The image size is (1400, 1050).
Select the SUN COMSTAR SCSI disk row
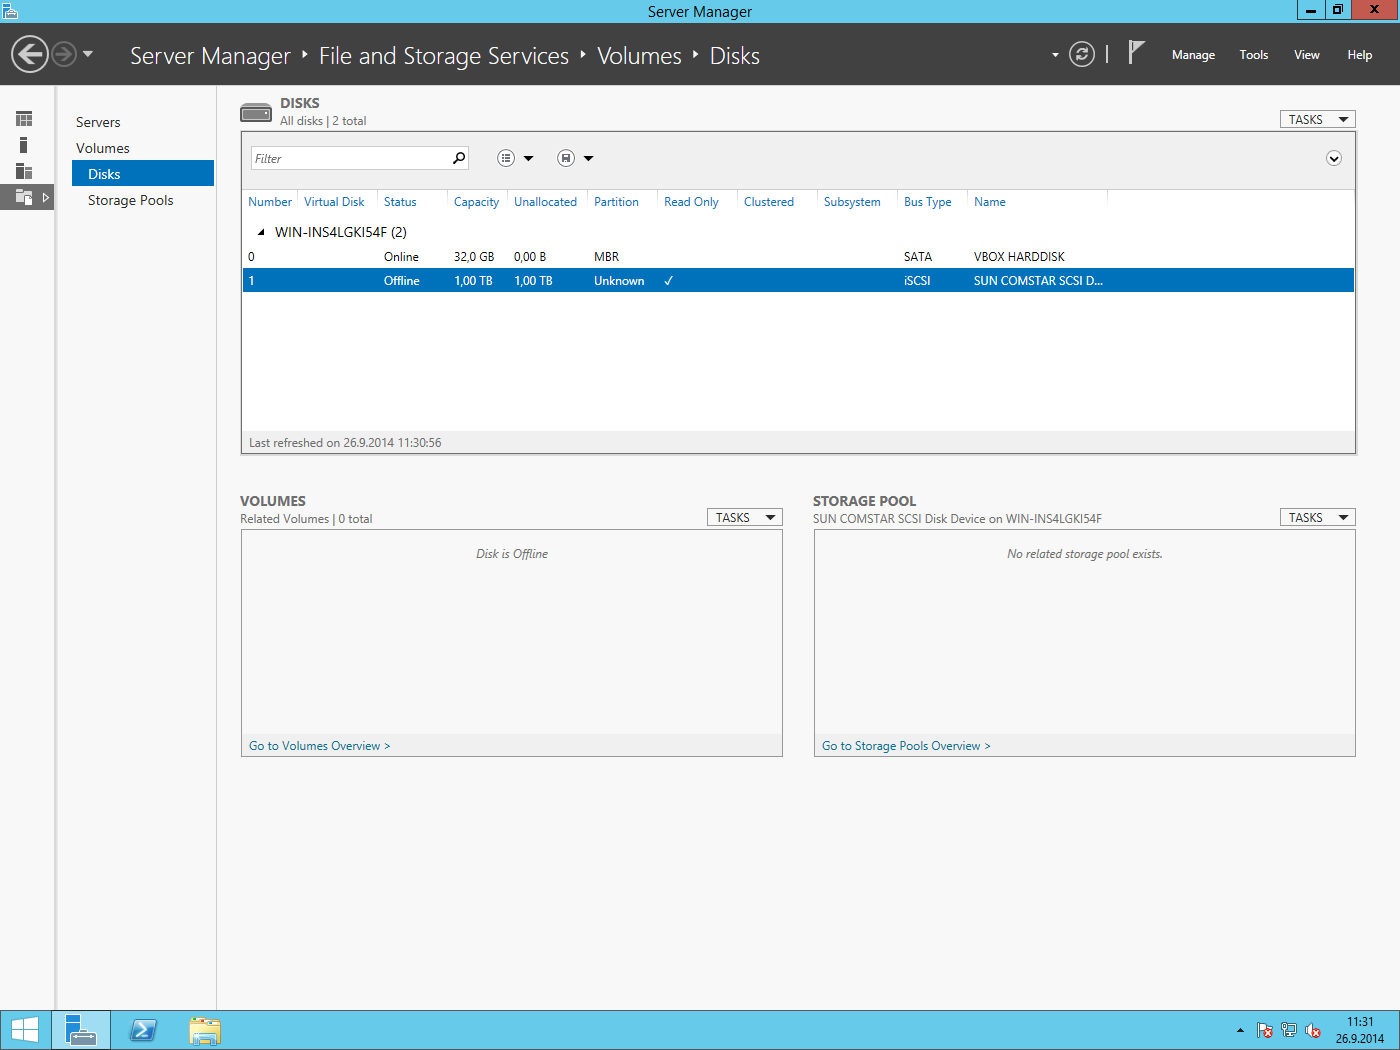click(798, 281)
